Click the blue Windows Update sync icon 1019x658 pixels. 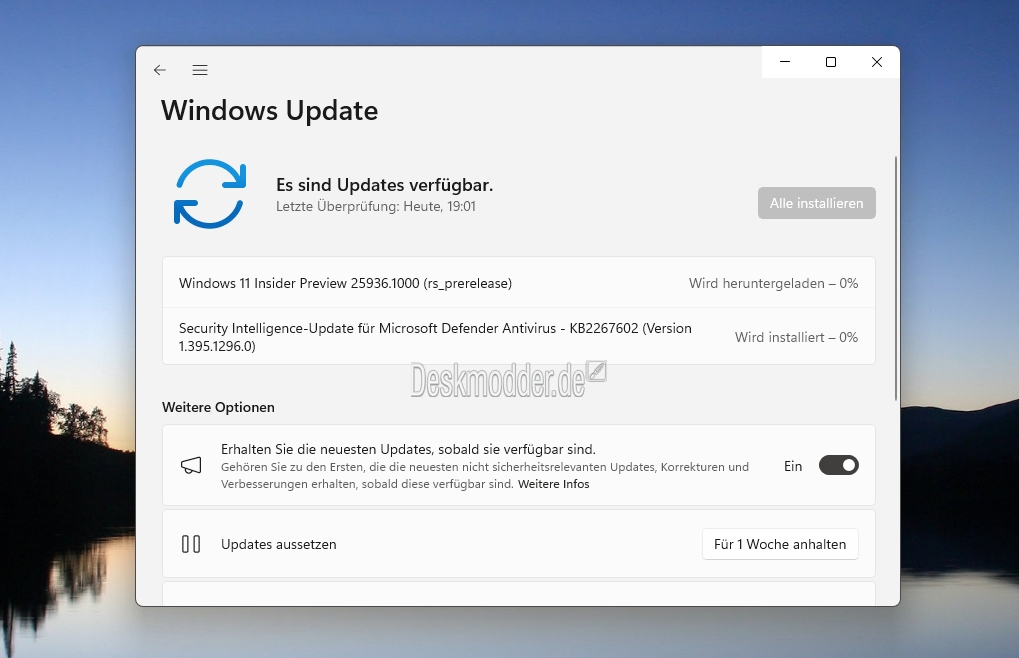(x=210, y=194)
